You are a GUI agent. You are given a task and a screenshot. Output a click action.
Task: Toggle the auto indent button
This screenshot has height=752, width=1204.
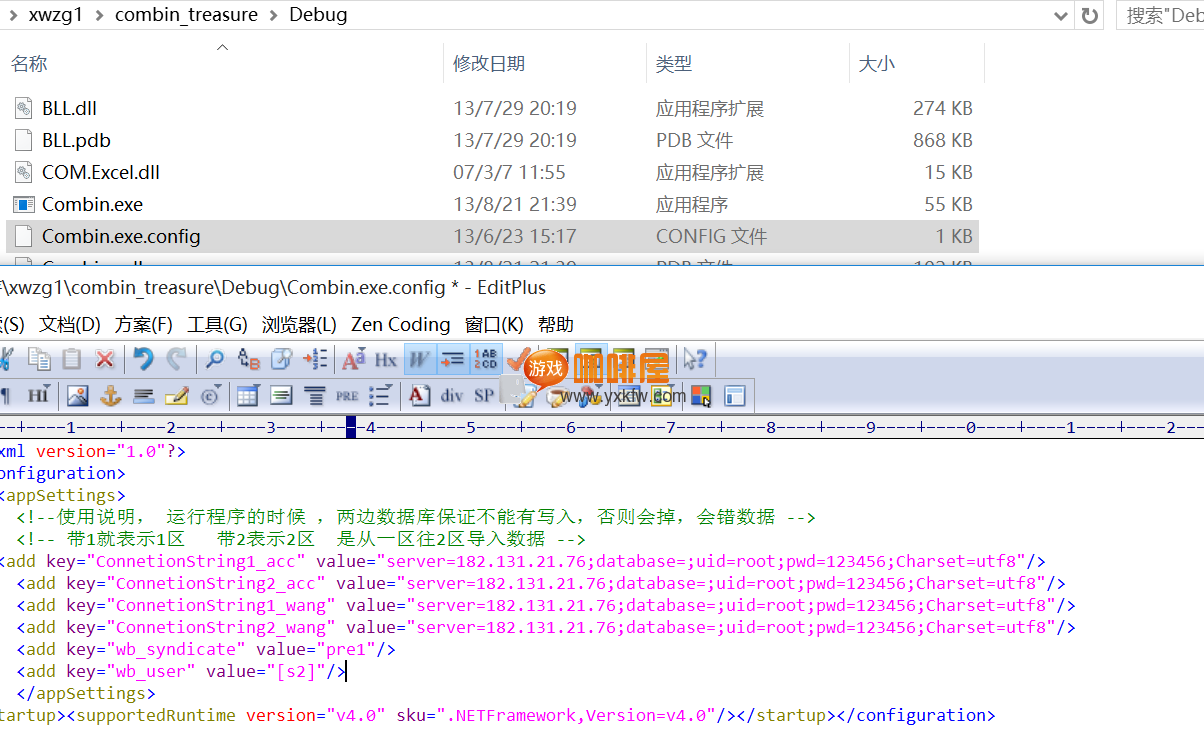453,359
